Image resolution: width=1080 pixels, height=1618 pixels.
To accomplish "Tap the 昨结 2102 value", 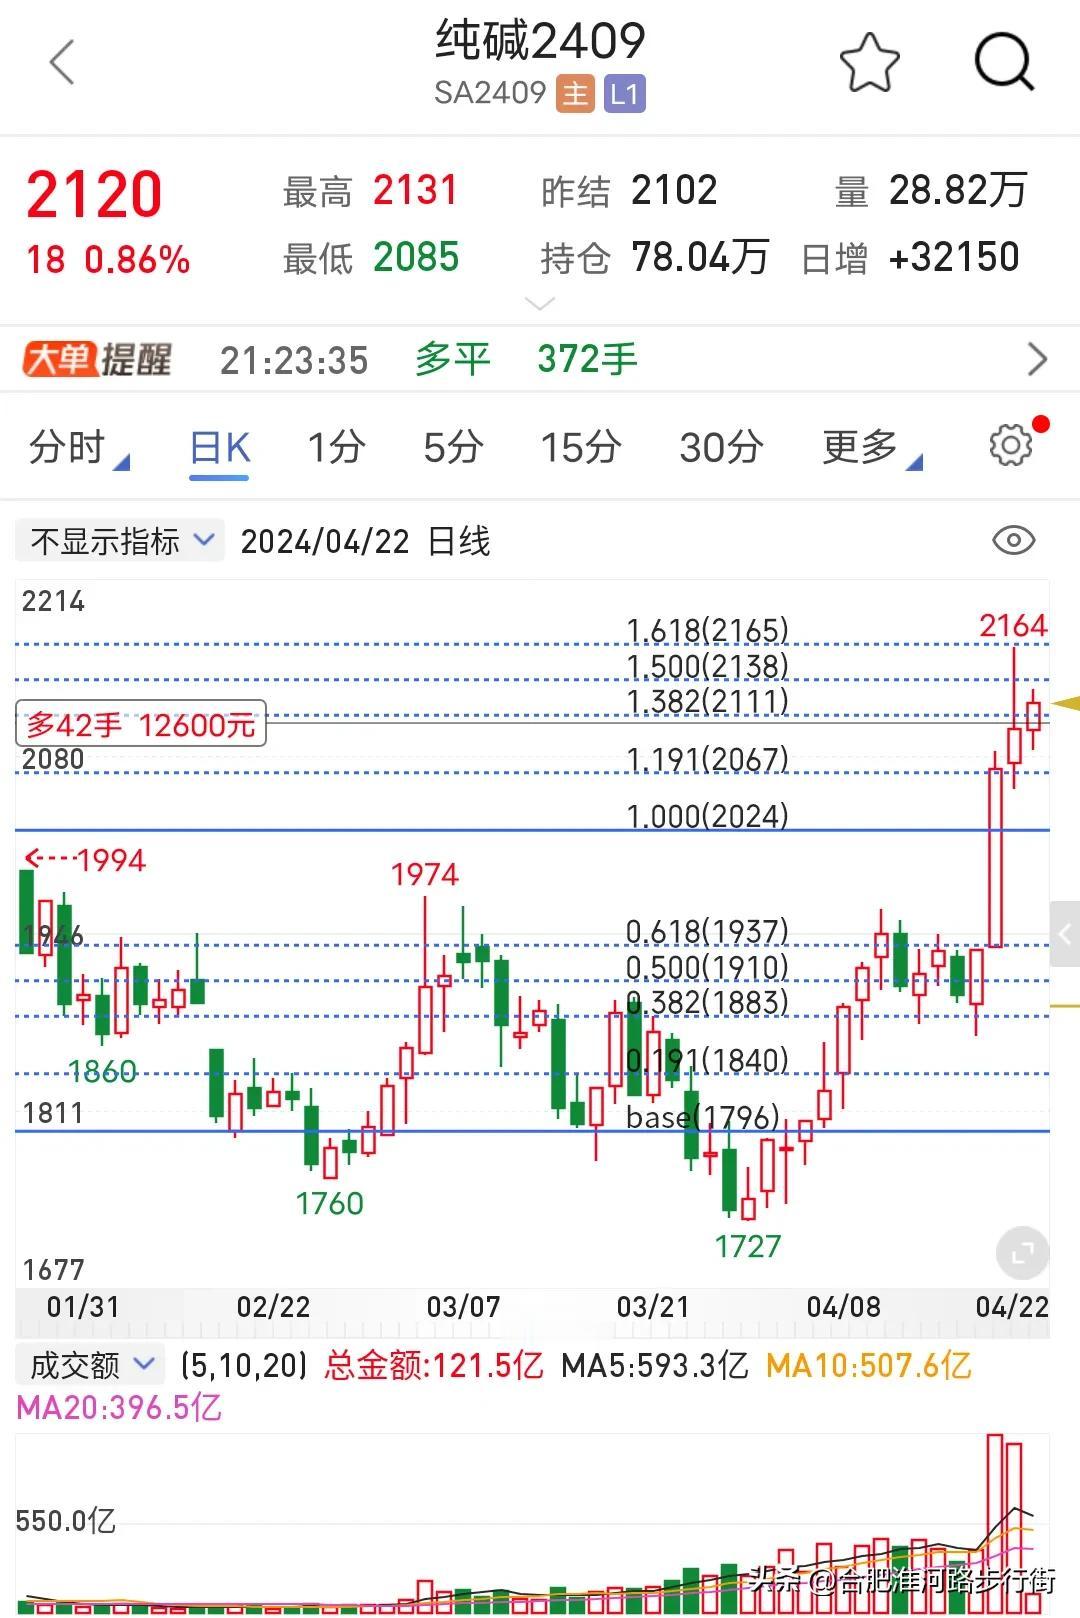I will (674, 190).
